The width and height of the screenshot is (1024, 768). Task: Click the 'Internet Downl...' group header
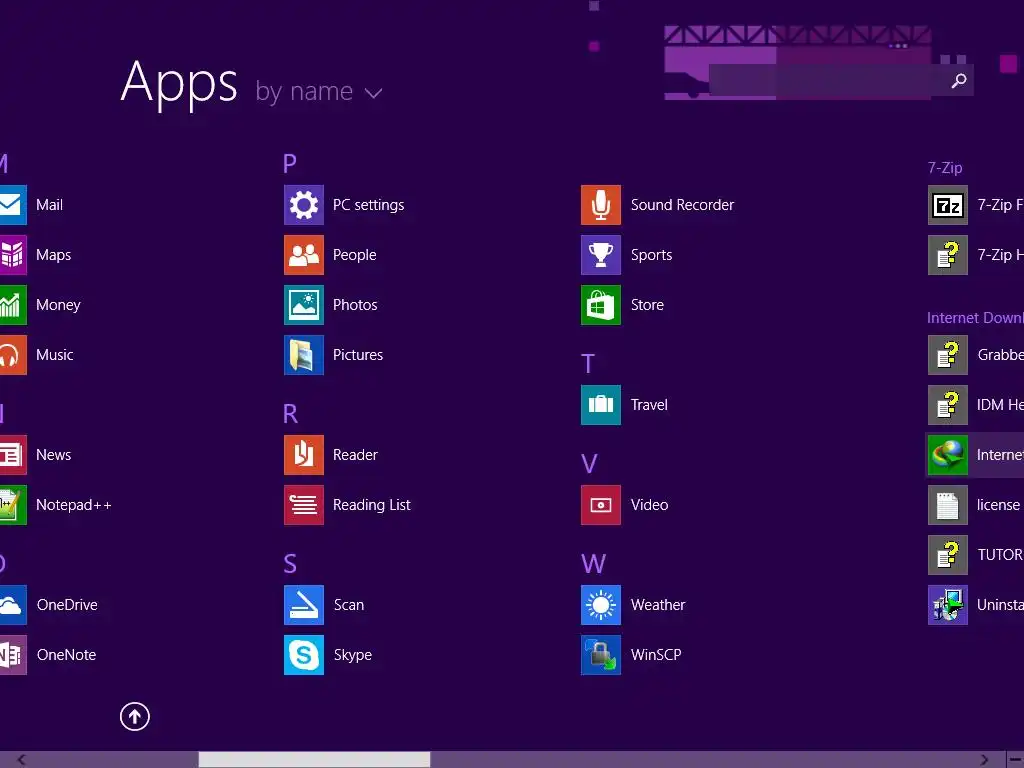point(976,318)
